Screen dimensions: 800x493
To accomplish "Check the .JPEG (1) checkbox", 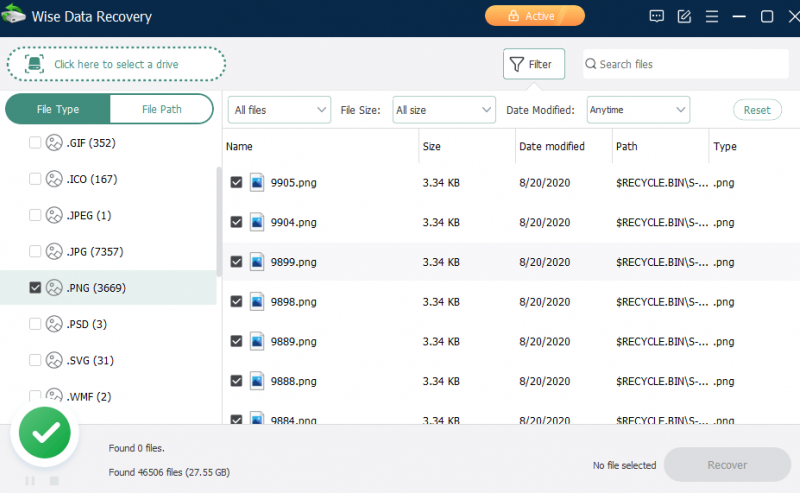I will pos(35,215).
